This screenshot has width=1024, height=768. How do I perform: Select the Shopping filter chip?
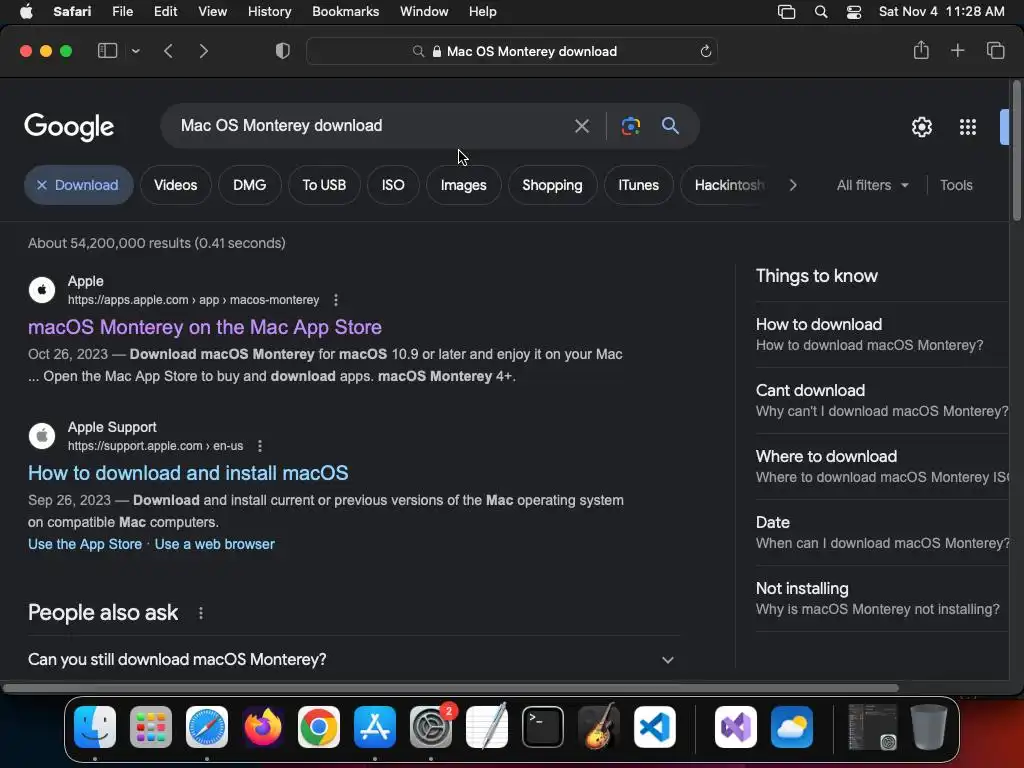tap(552, 185)
